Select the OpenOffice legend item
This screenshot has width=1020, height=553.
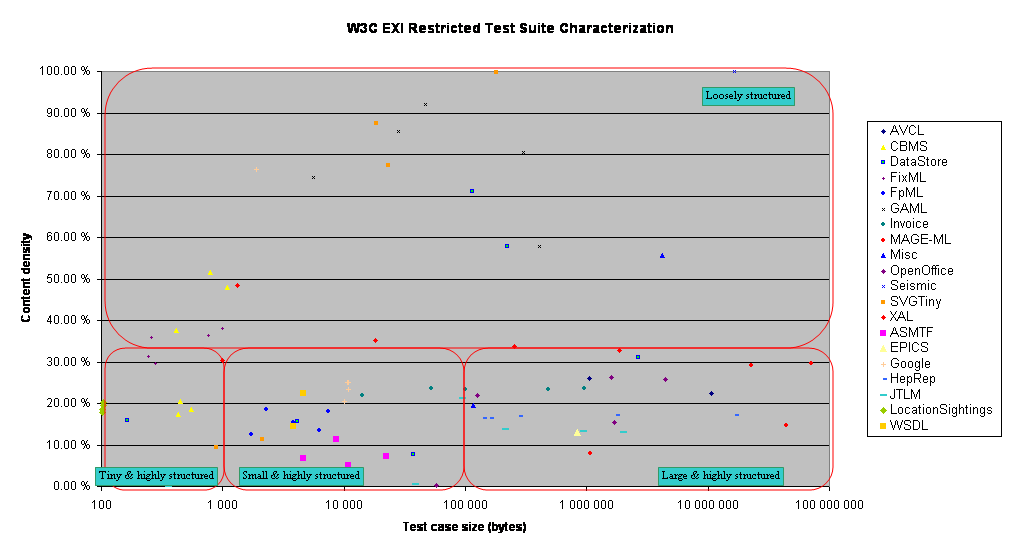921,271
